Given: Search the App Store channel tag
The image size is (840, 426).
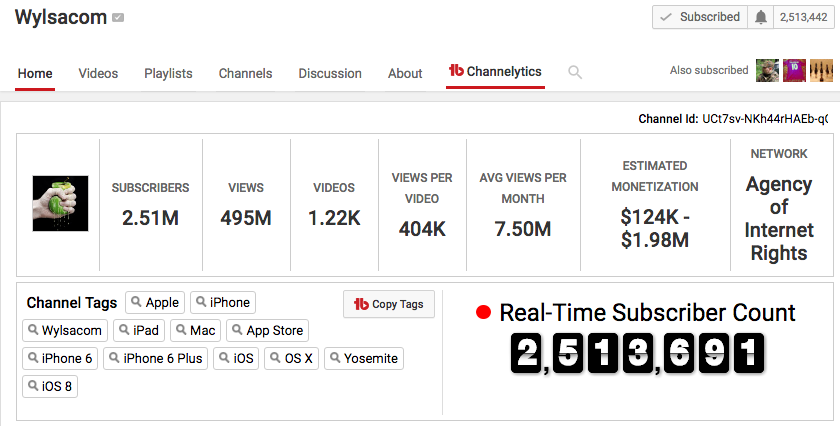Looking at the screenshot, I should pyautogui.click(x=267, y=330).
